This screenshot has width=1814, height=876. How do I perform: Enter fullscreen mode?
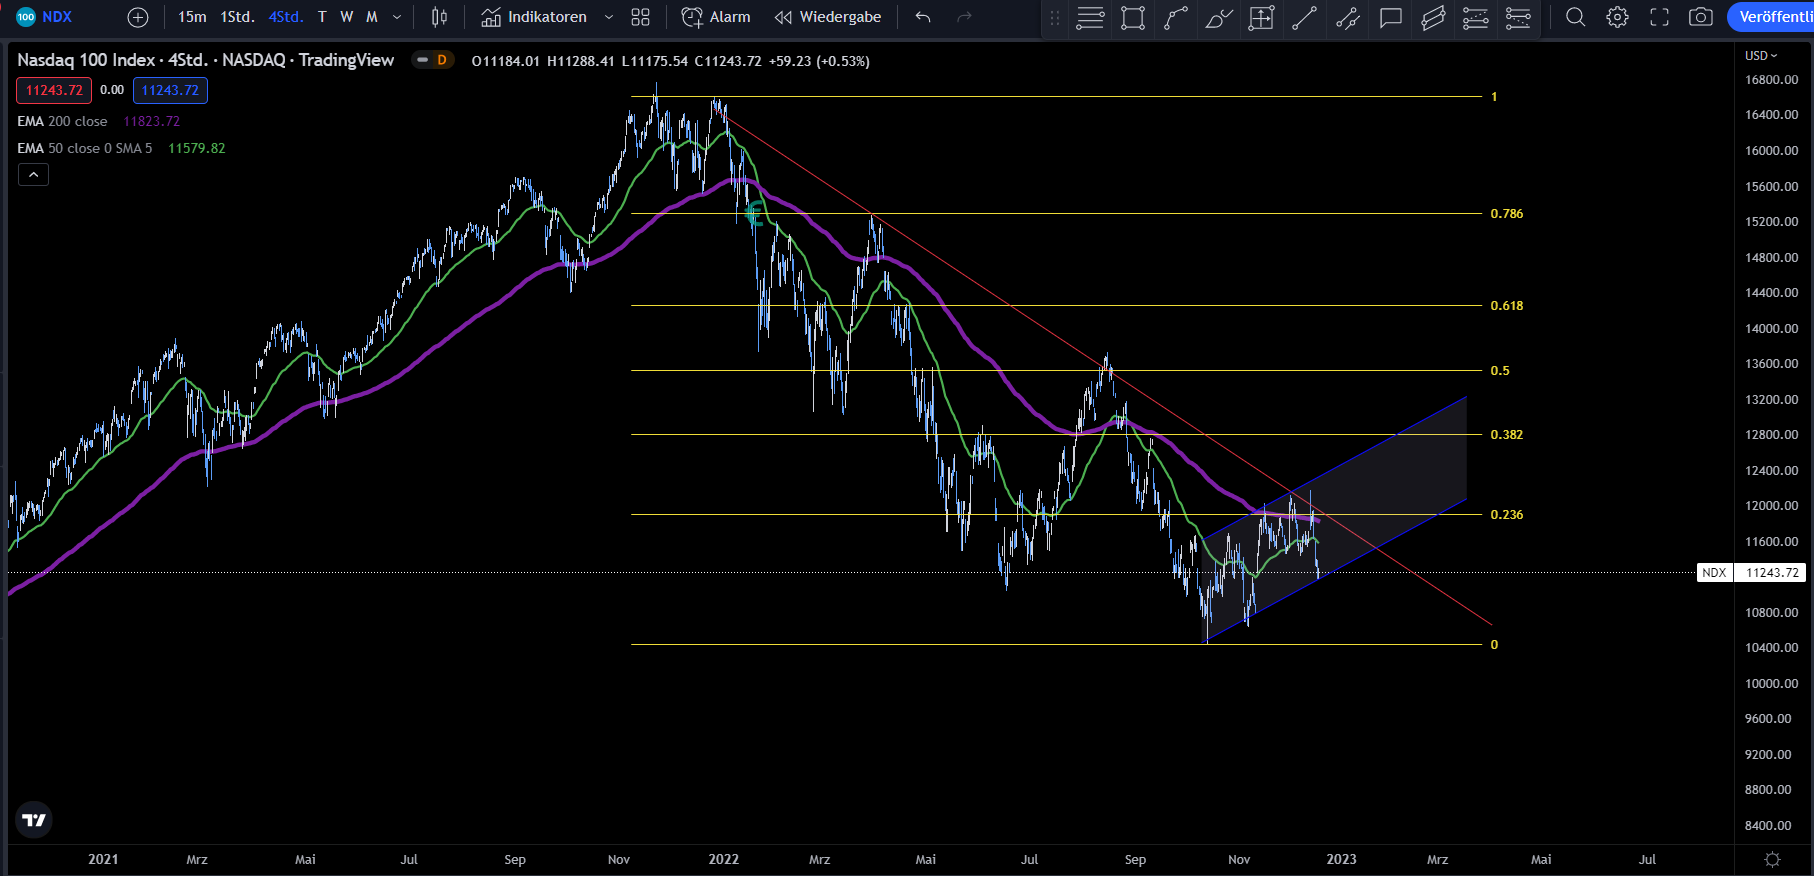click(x=1659, y=17)
